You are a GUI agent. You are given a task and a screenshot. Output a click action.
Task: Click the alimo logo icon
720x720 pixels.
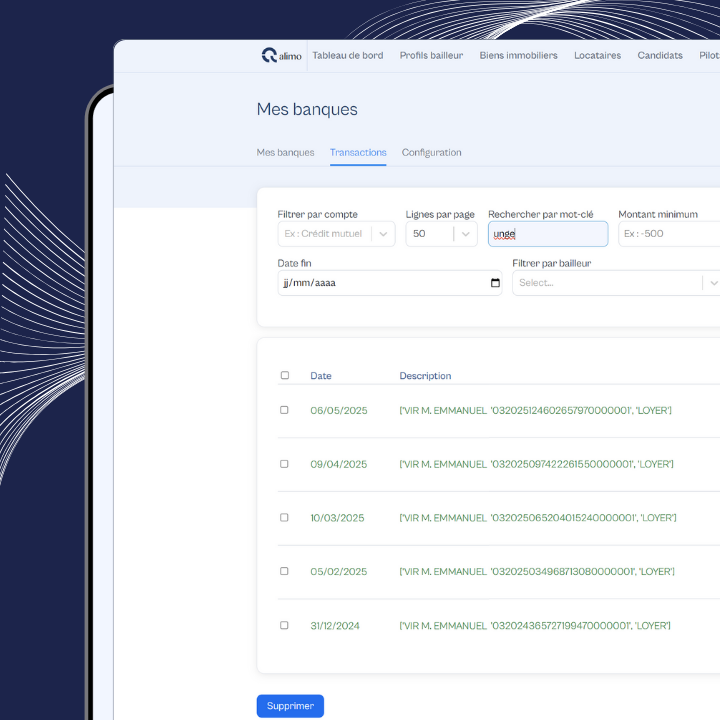tap(269, 56)
